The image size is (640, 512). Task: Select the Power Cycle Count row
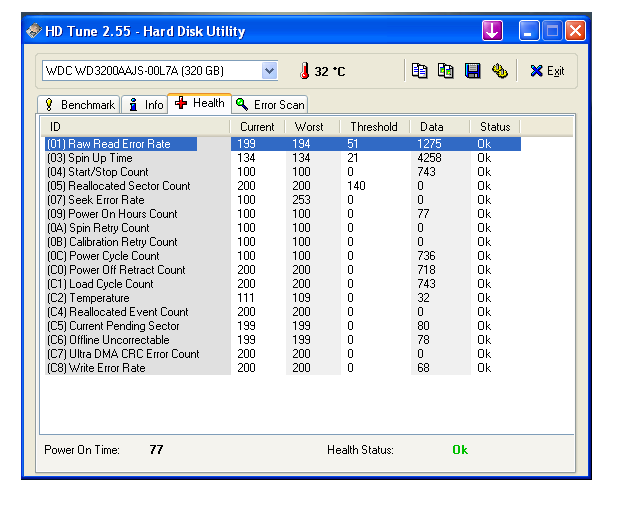tap(283, 256)
